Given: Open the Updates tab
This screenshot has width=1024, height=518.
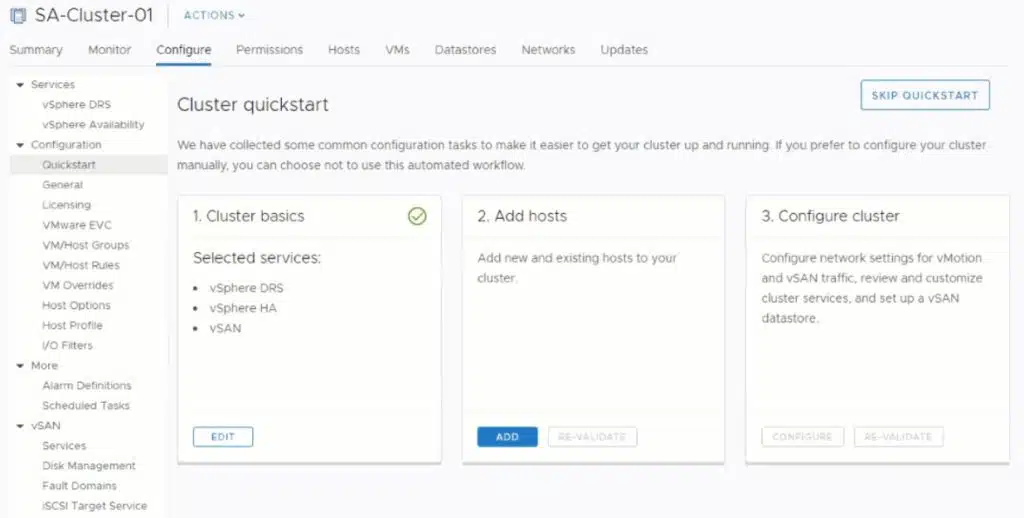Looking at the screenshot, I should (x=624, y=50).
